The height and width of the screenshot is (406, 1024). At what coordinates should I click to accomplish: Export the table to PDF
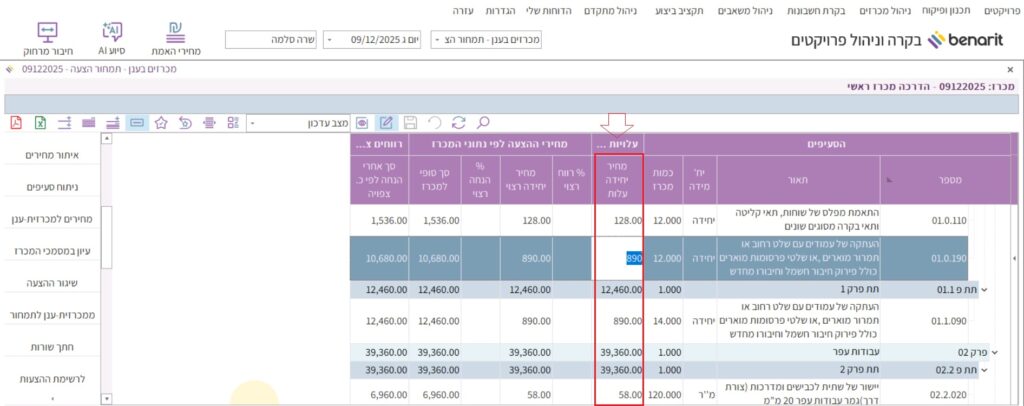[16, 123]
